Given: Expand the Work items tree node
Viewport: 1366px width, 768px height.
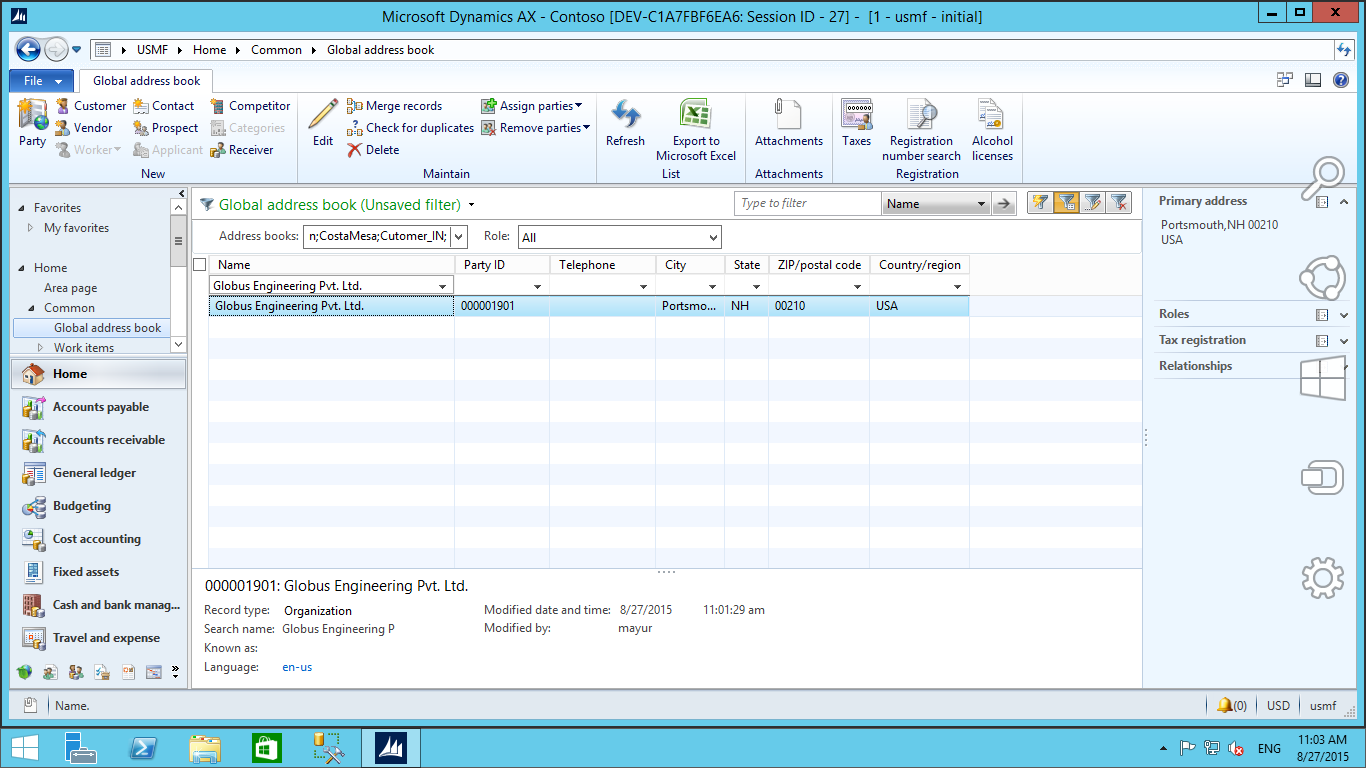Looking at the screenshot, I should click(x=41, y=348).
